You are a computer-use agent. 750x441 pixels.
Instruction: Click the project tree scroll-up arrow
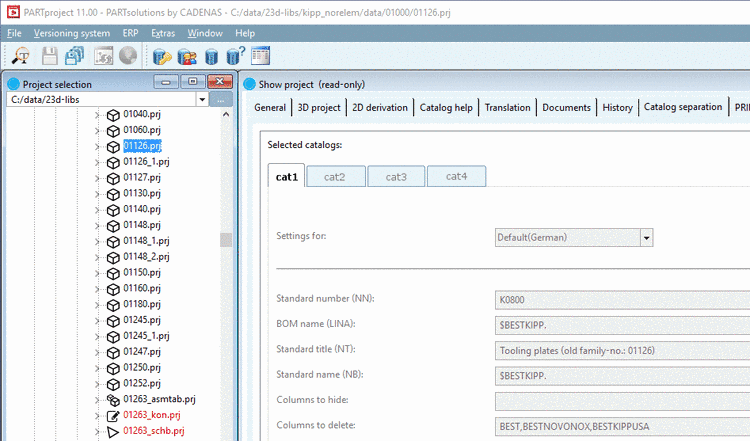(226, 114)
